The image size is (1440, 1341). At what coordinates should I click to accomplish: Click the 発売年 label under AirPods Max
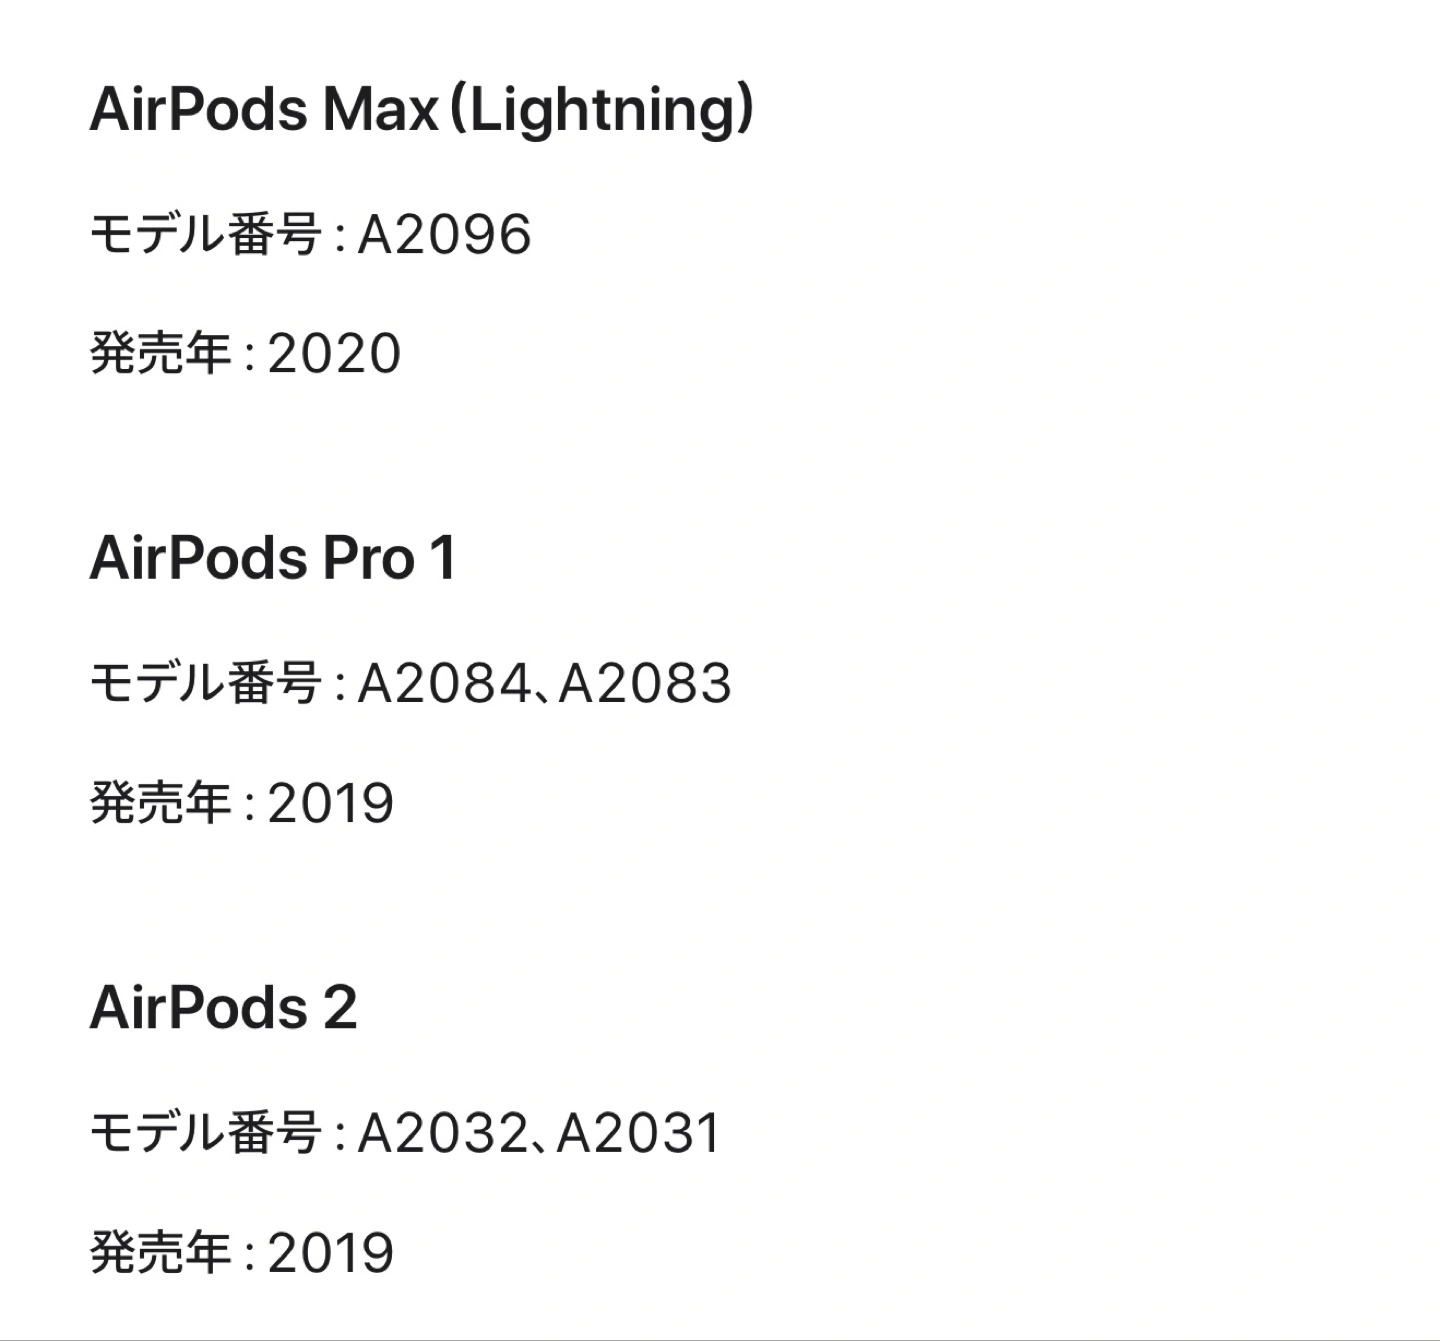point(160,354)
